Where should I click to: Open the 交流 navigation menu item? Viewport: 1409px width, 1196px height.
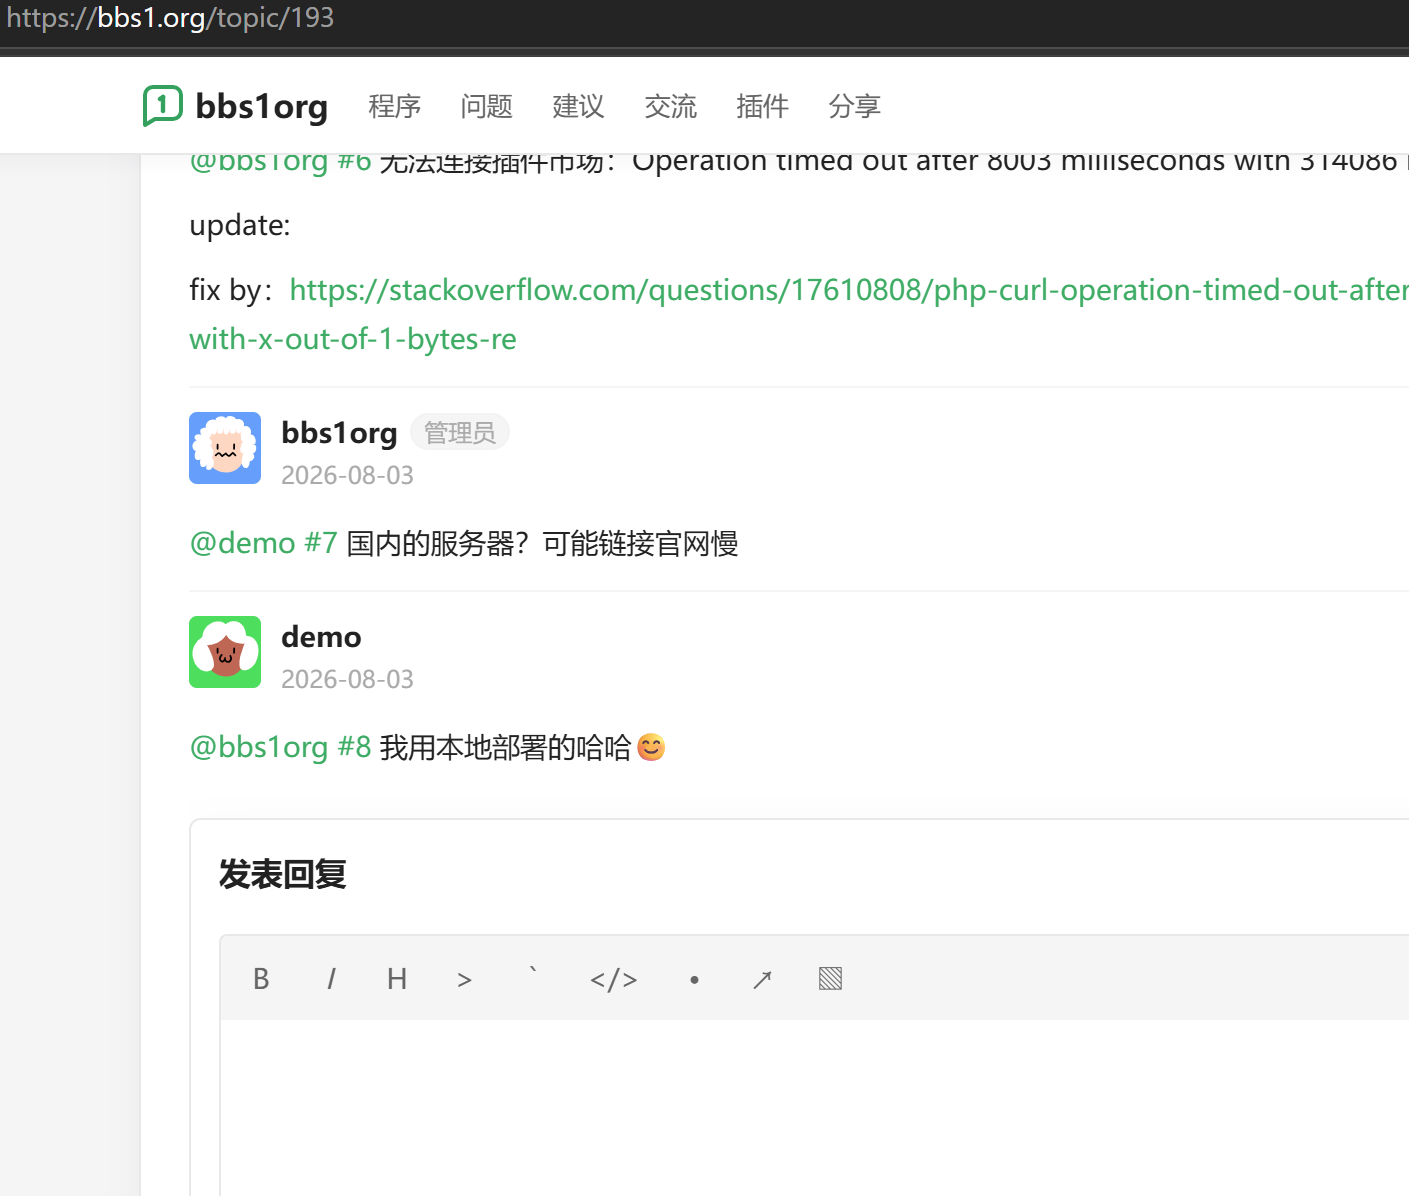coord(670,106)
